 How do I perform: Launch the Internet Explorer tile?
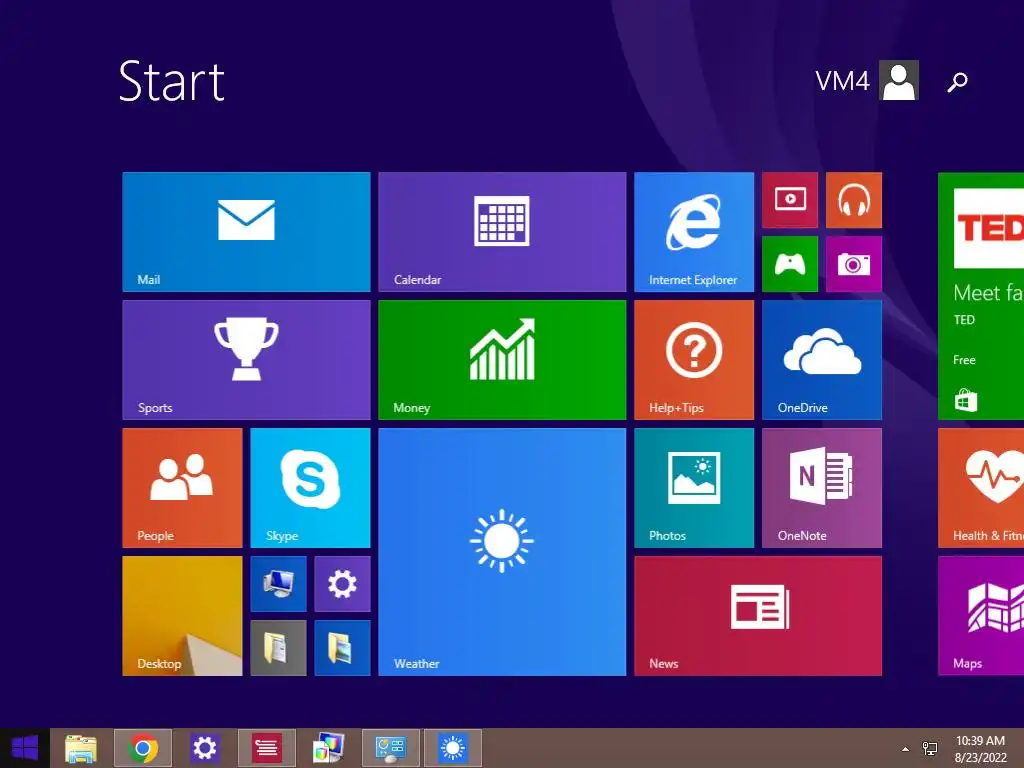(x=694, y=232)
